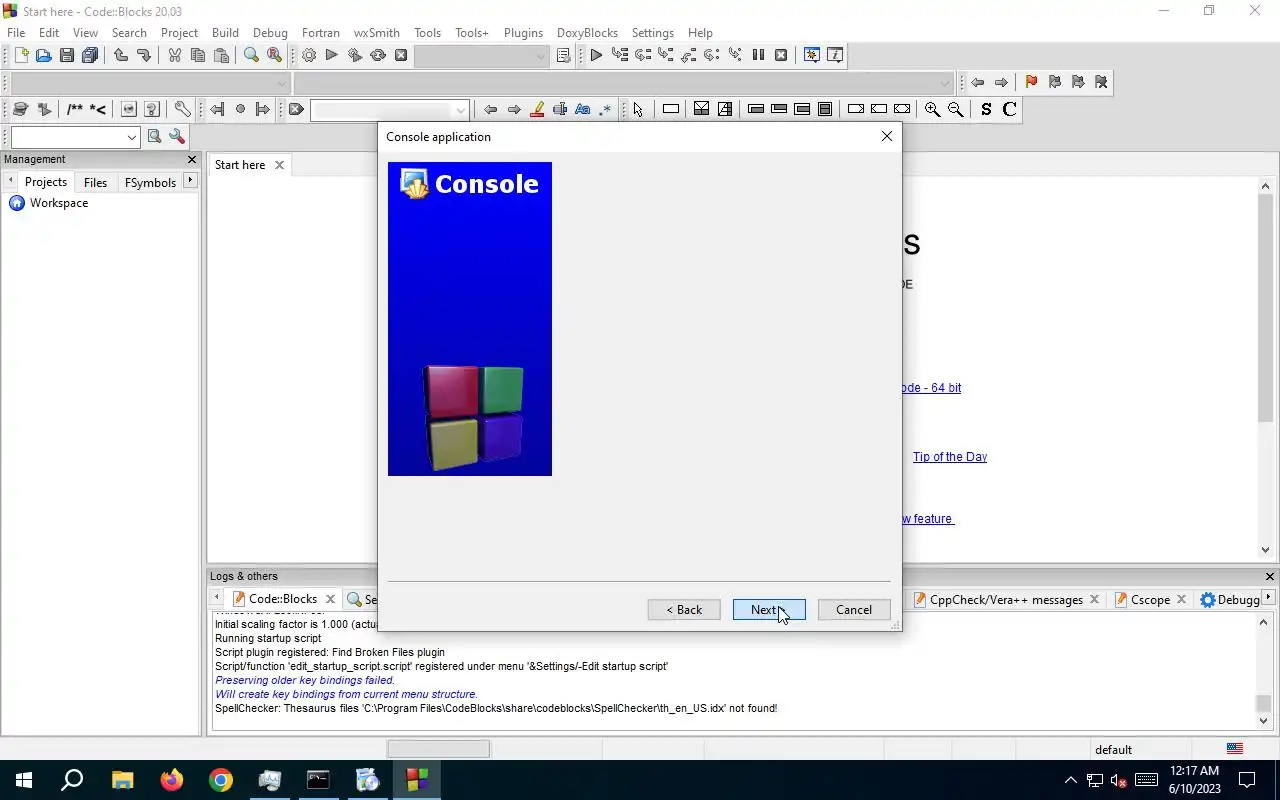The height and width of the screenshot is (800, 1280).
Task: Click the Undo arrow icon
Action: coord(120,56)
